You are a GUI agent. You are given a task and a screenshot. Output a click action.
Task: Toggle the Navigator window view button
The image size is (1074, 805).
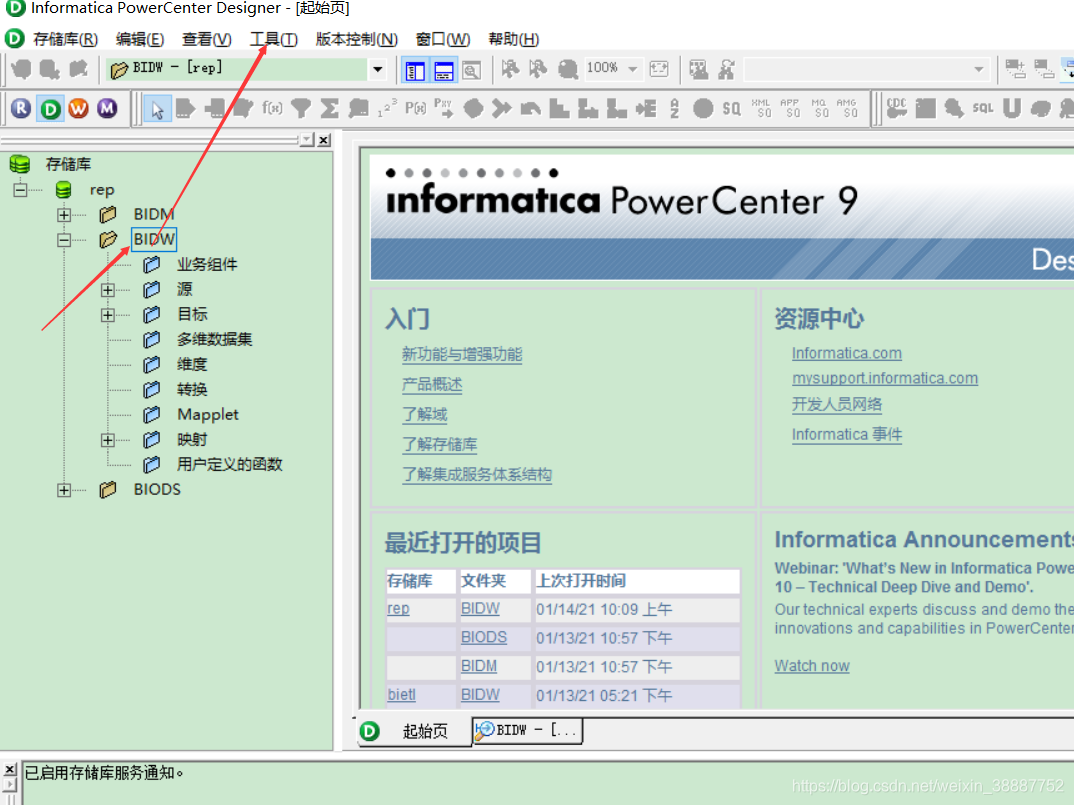[x=415, y=71]
